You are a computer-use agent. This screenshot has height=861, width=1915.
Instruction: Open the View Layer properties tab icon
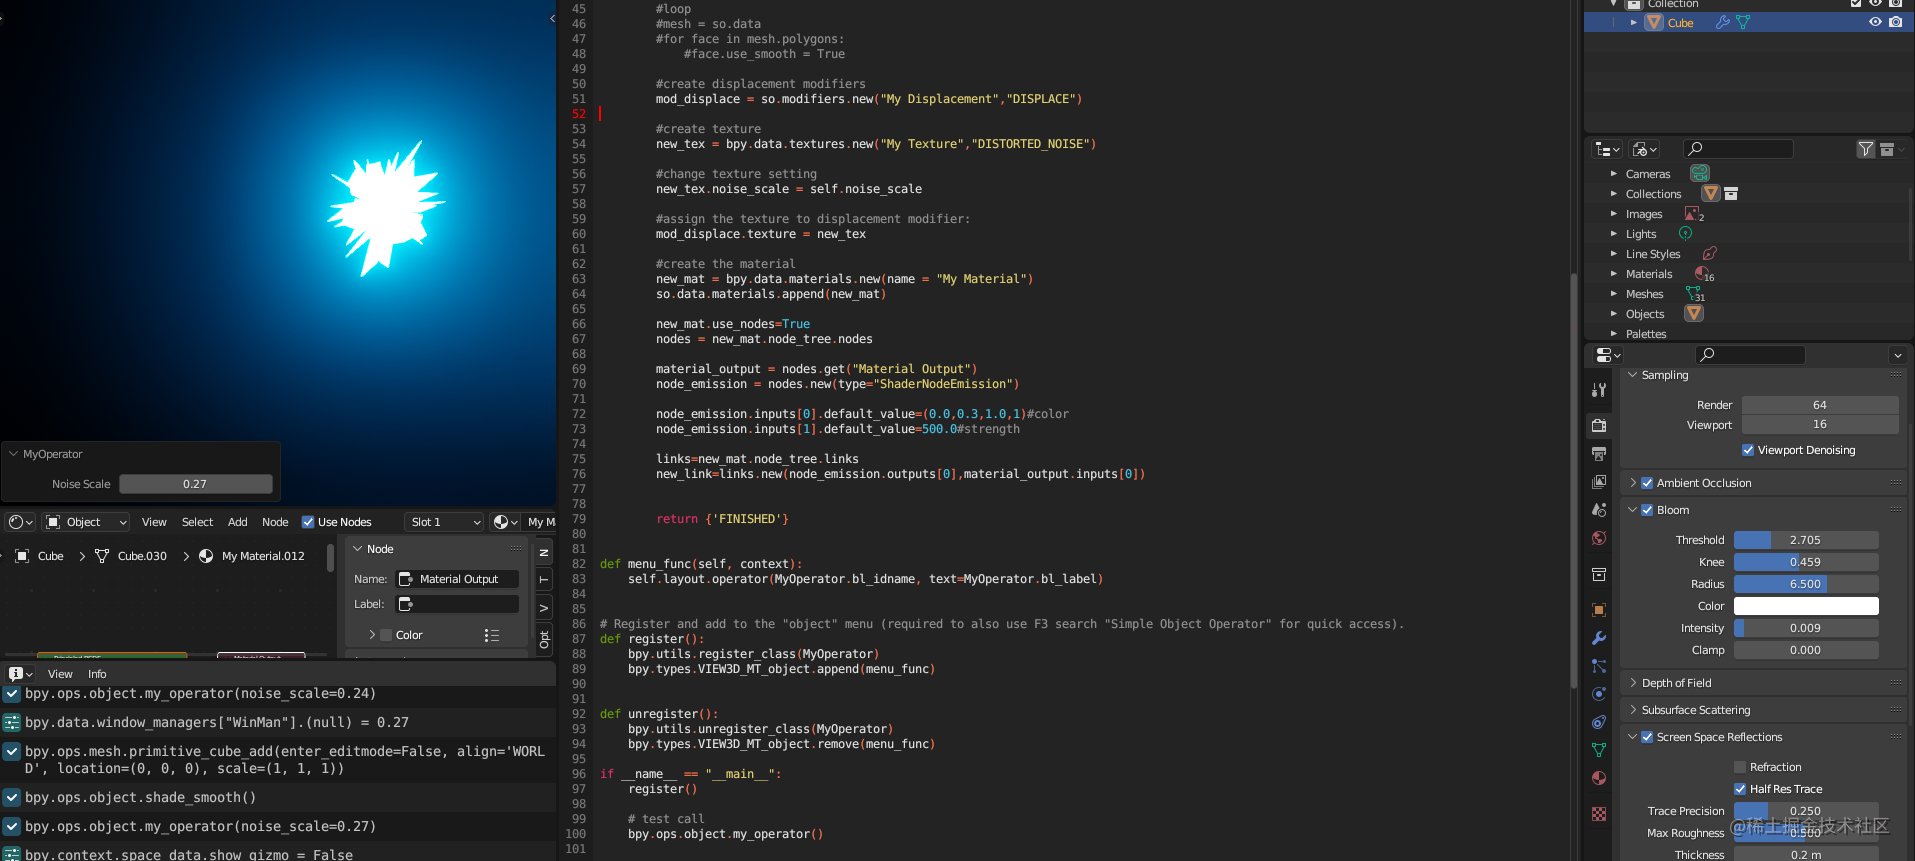coord(1599,482)
